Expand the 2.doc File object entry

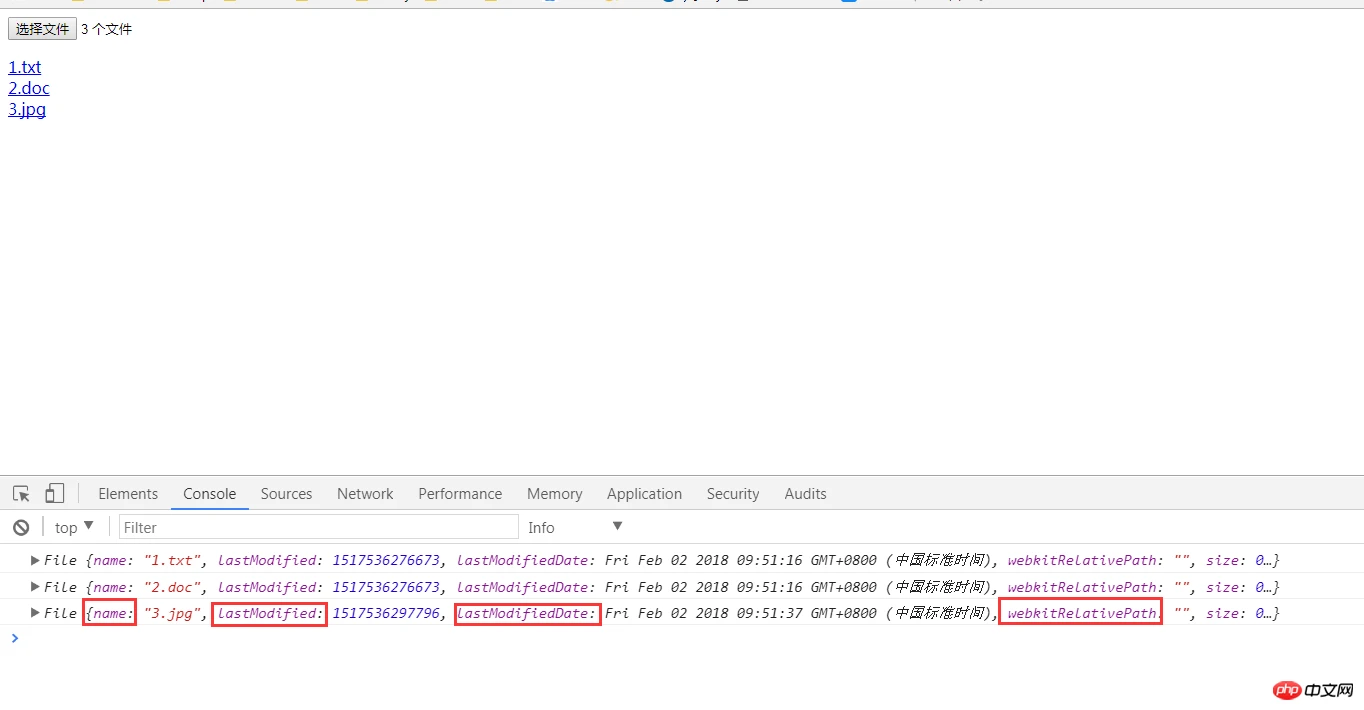pos(36,587)
